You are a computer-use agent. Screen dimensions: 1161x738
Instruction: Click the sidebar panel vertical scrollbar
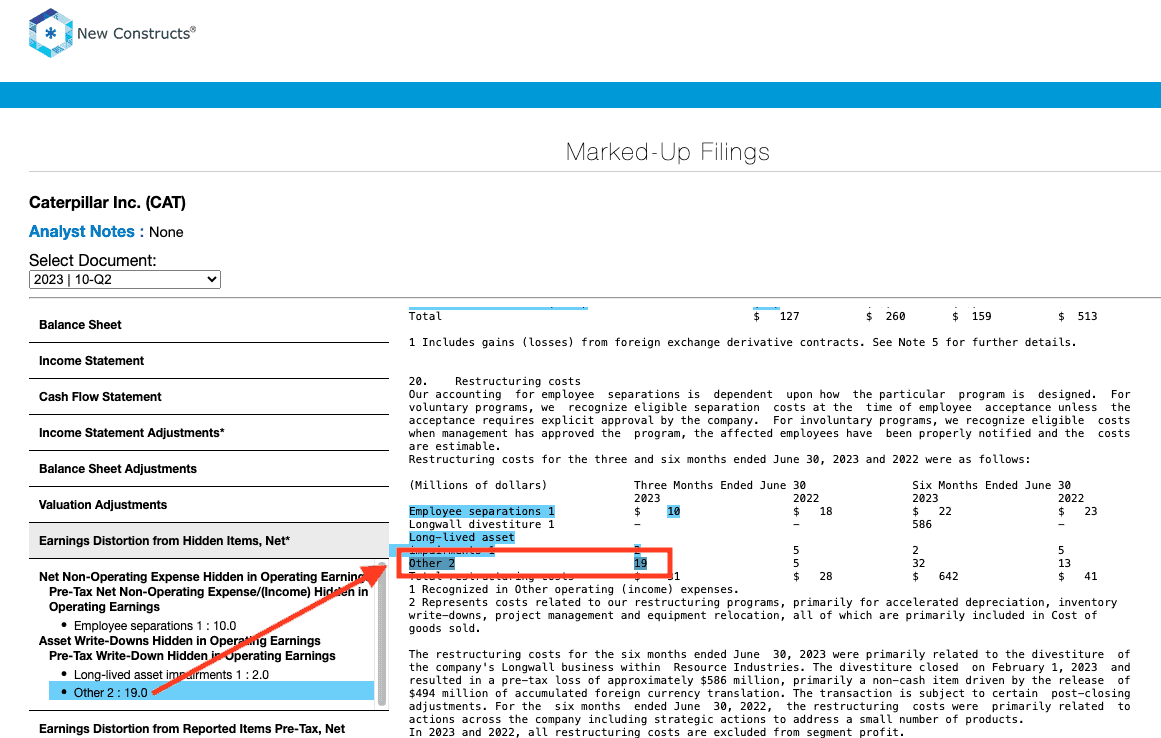tap(382, 634)
